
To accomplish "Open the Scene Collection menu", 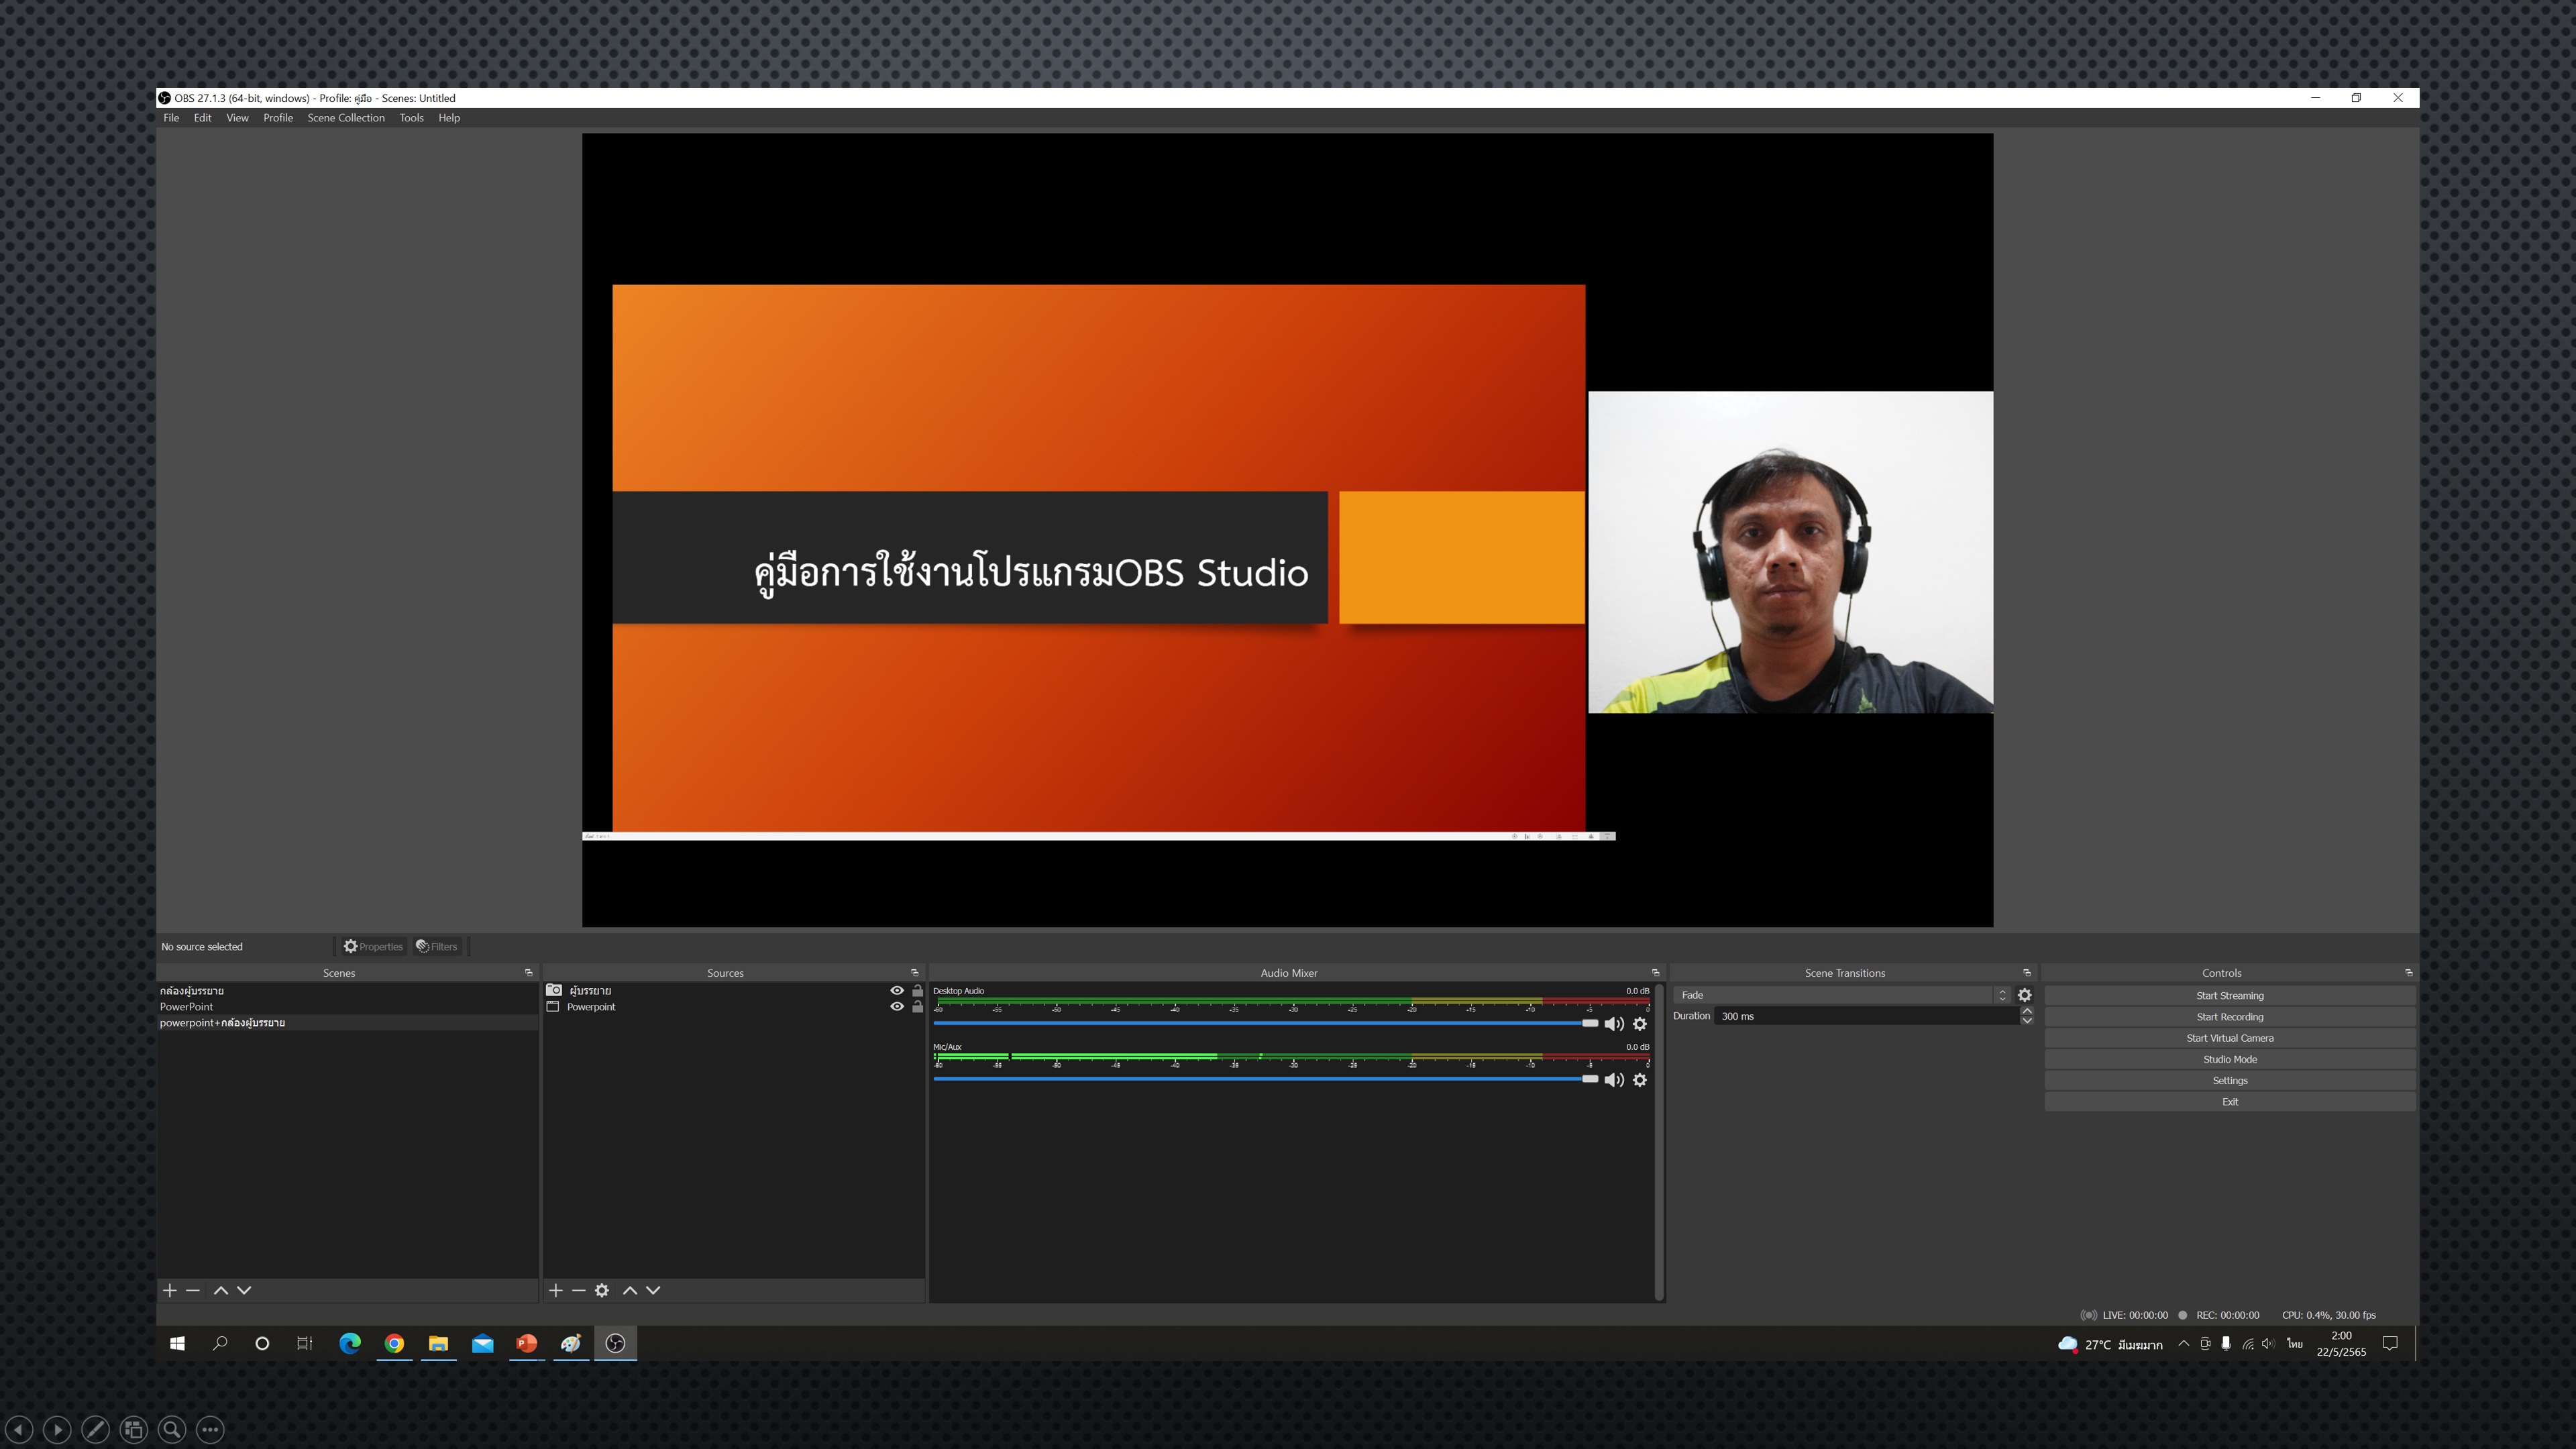I will click(346, 118).
